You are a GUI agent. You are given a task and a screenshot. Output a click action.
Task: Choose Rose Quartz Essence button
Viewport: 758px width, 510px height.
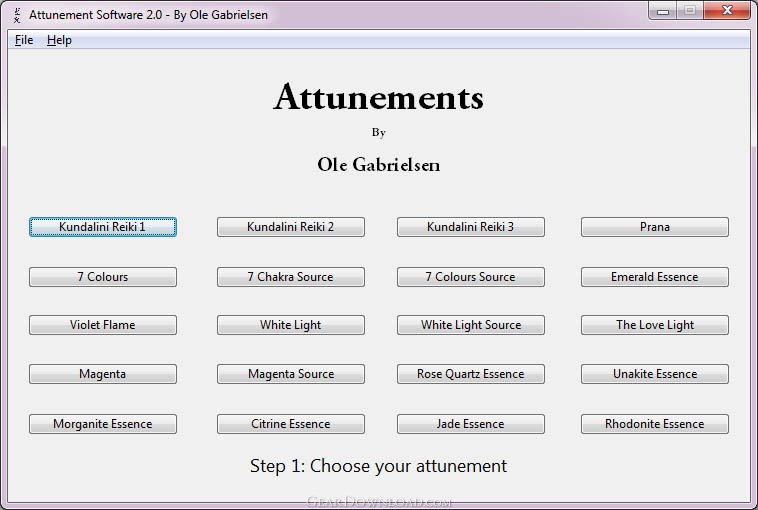(x=470, y=374)
